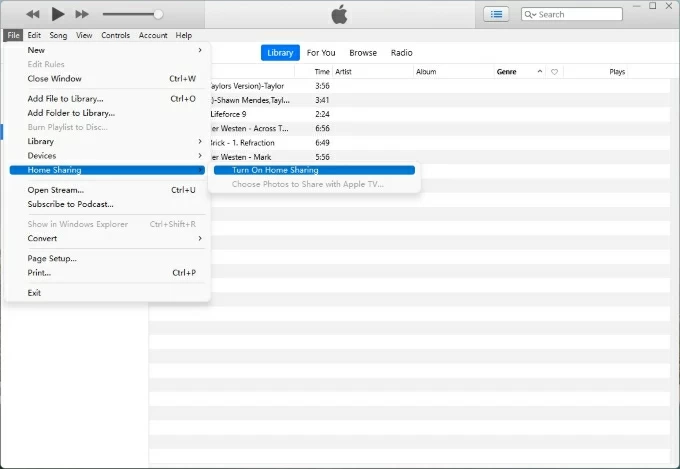The image size is (680, 469).
Task: Switch to the For You tab
Action: [x=321, y=53]
